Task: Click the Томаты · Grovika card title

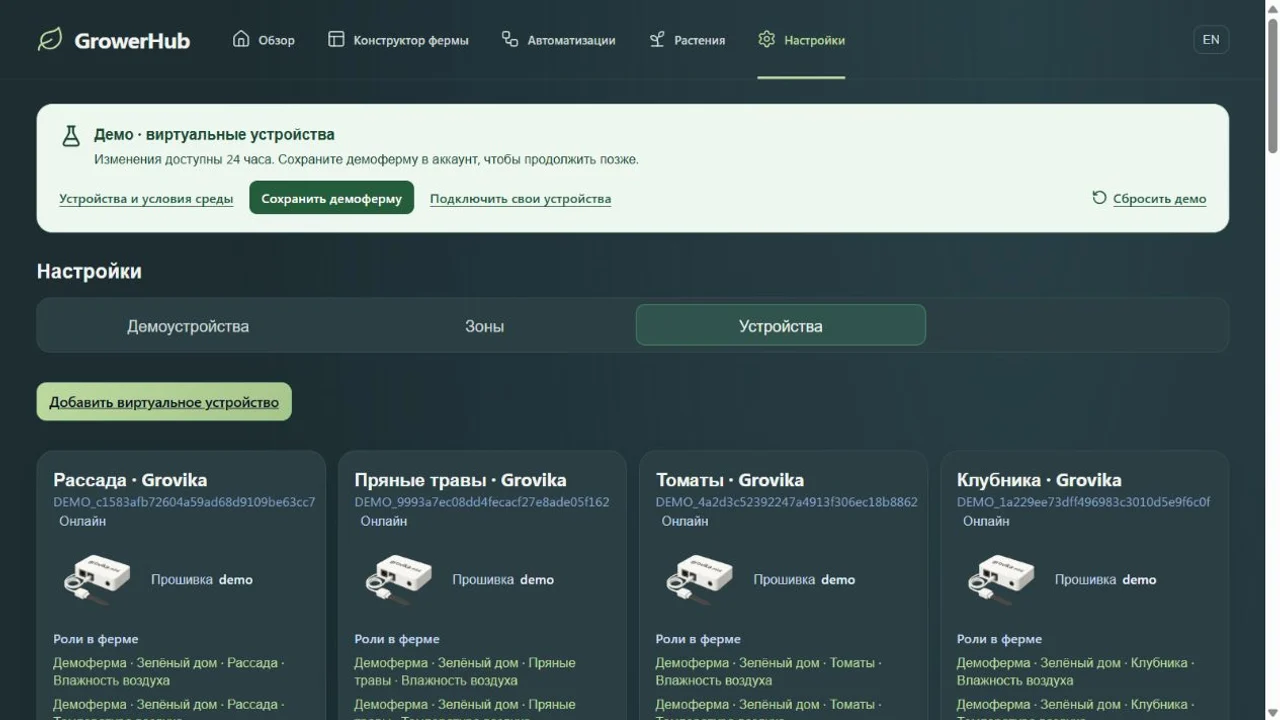Action: (730, 480)
